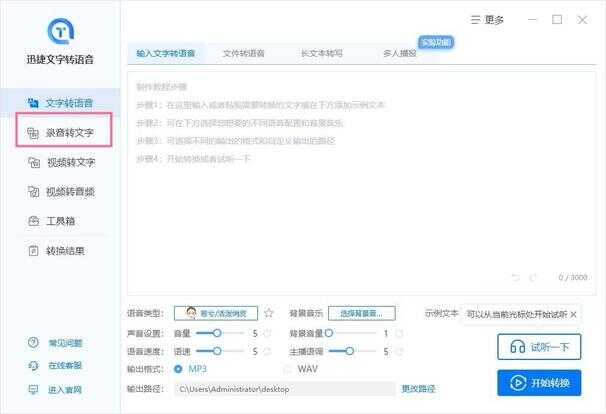Click the 输出路径 output path field
The height and width of the screenshot is (414, 606).
pos(284,389)
